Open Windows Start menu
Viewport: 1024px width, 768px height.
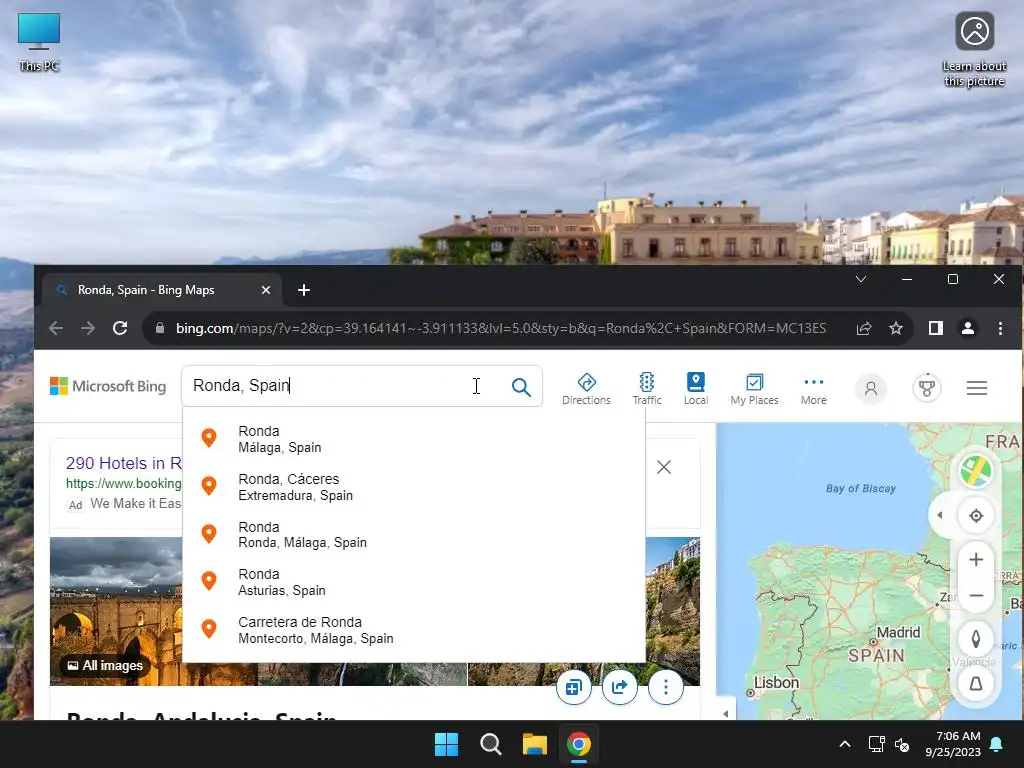[447, 744]
